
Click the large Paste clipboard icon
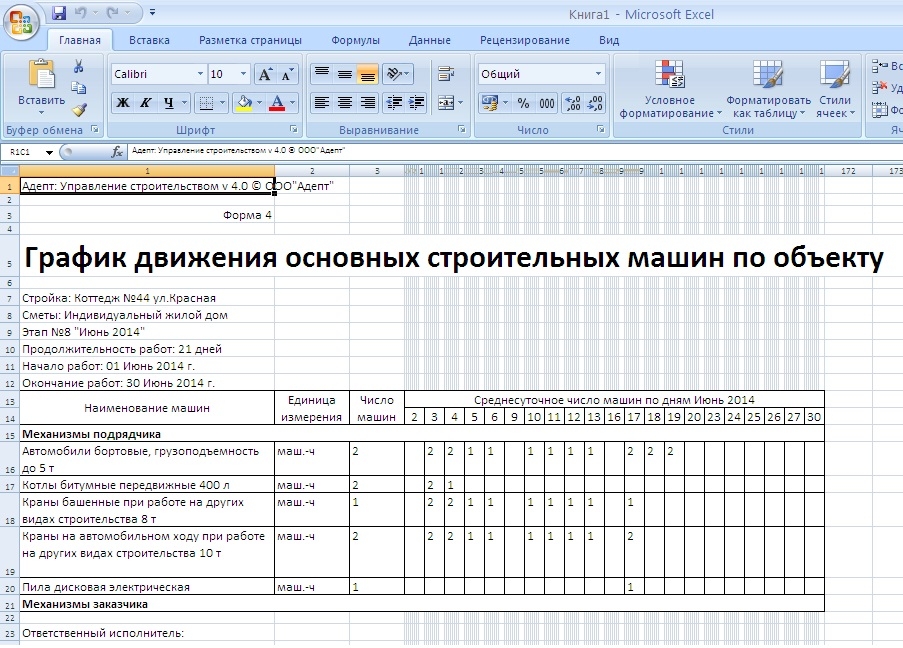41,76
